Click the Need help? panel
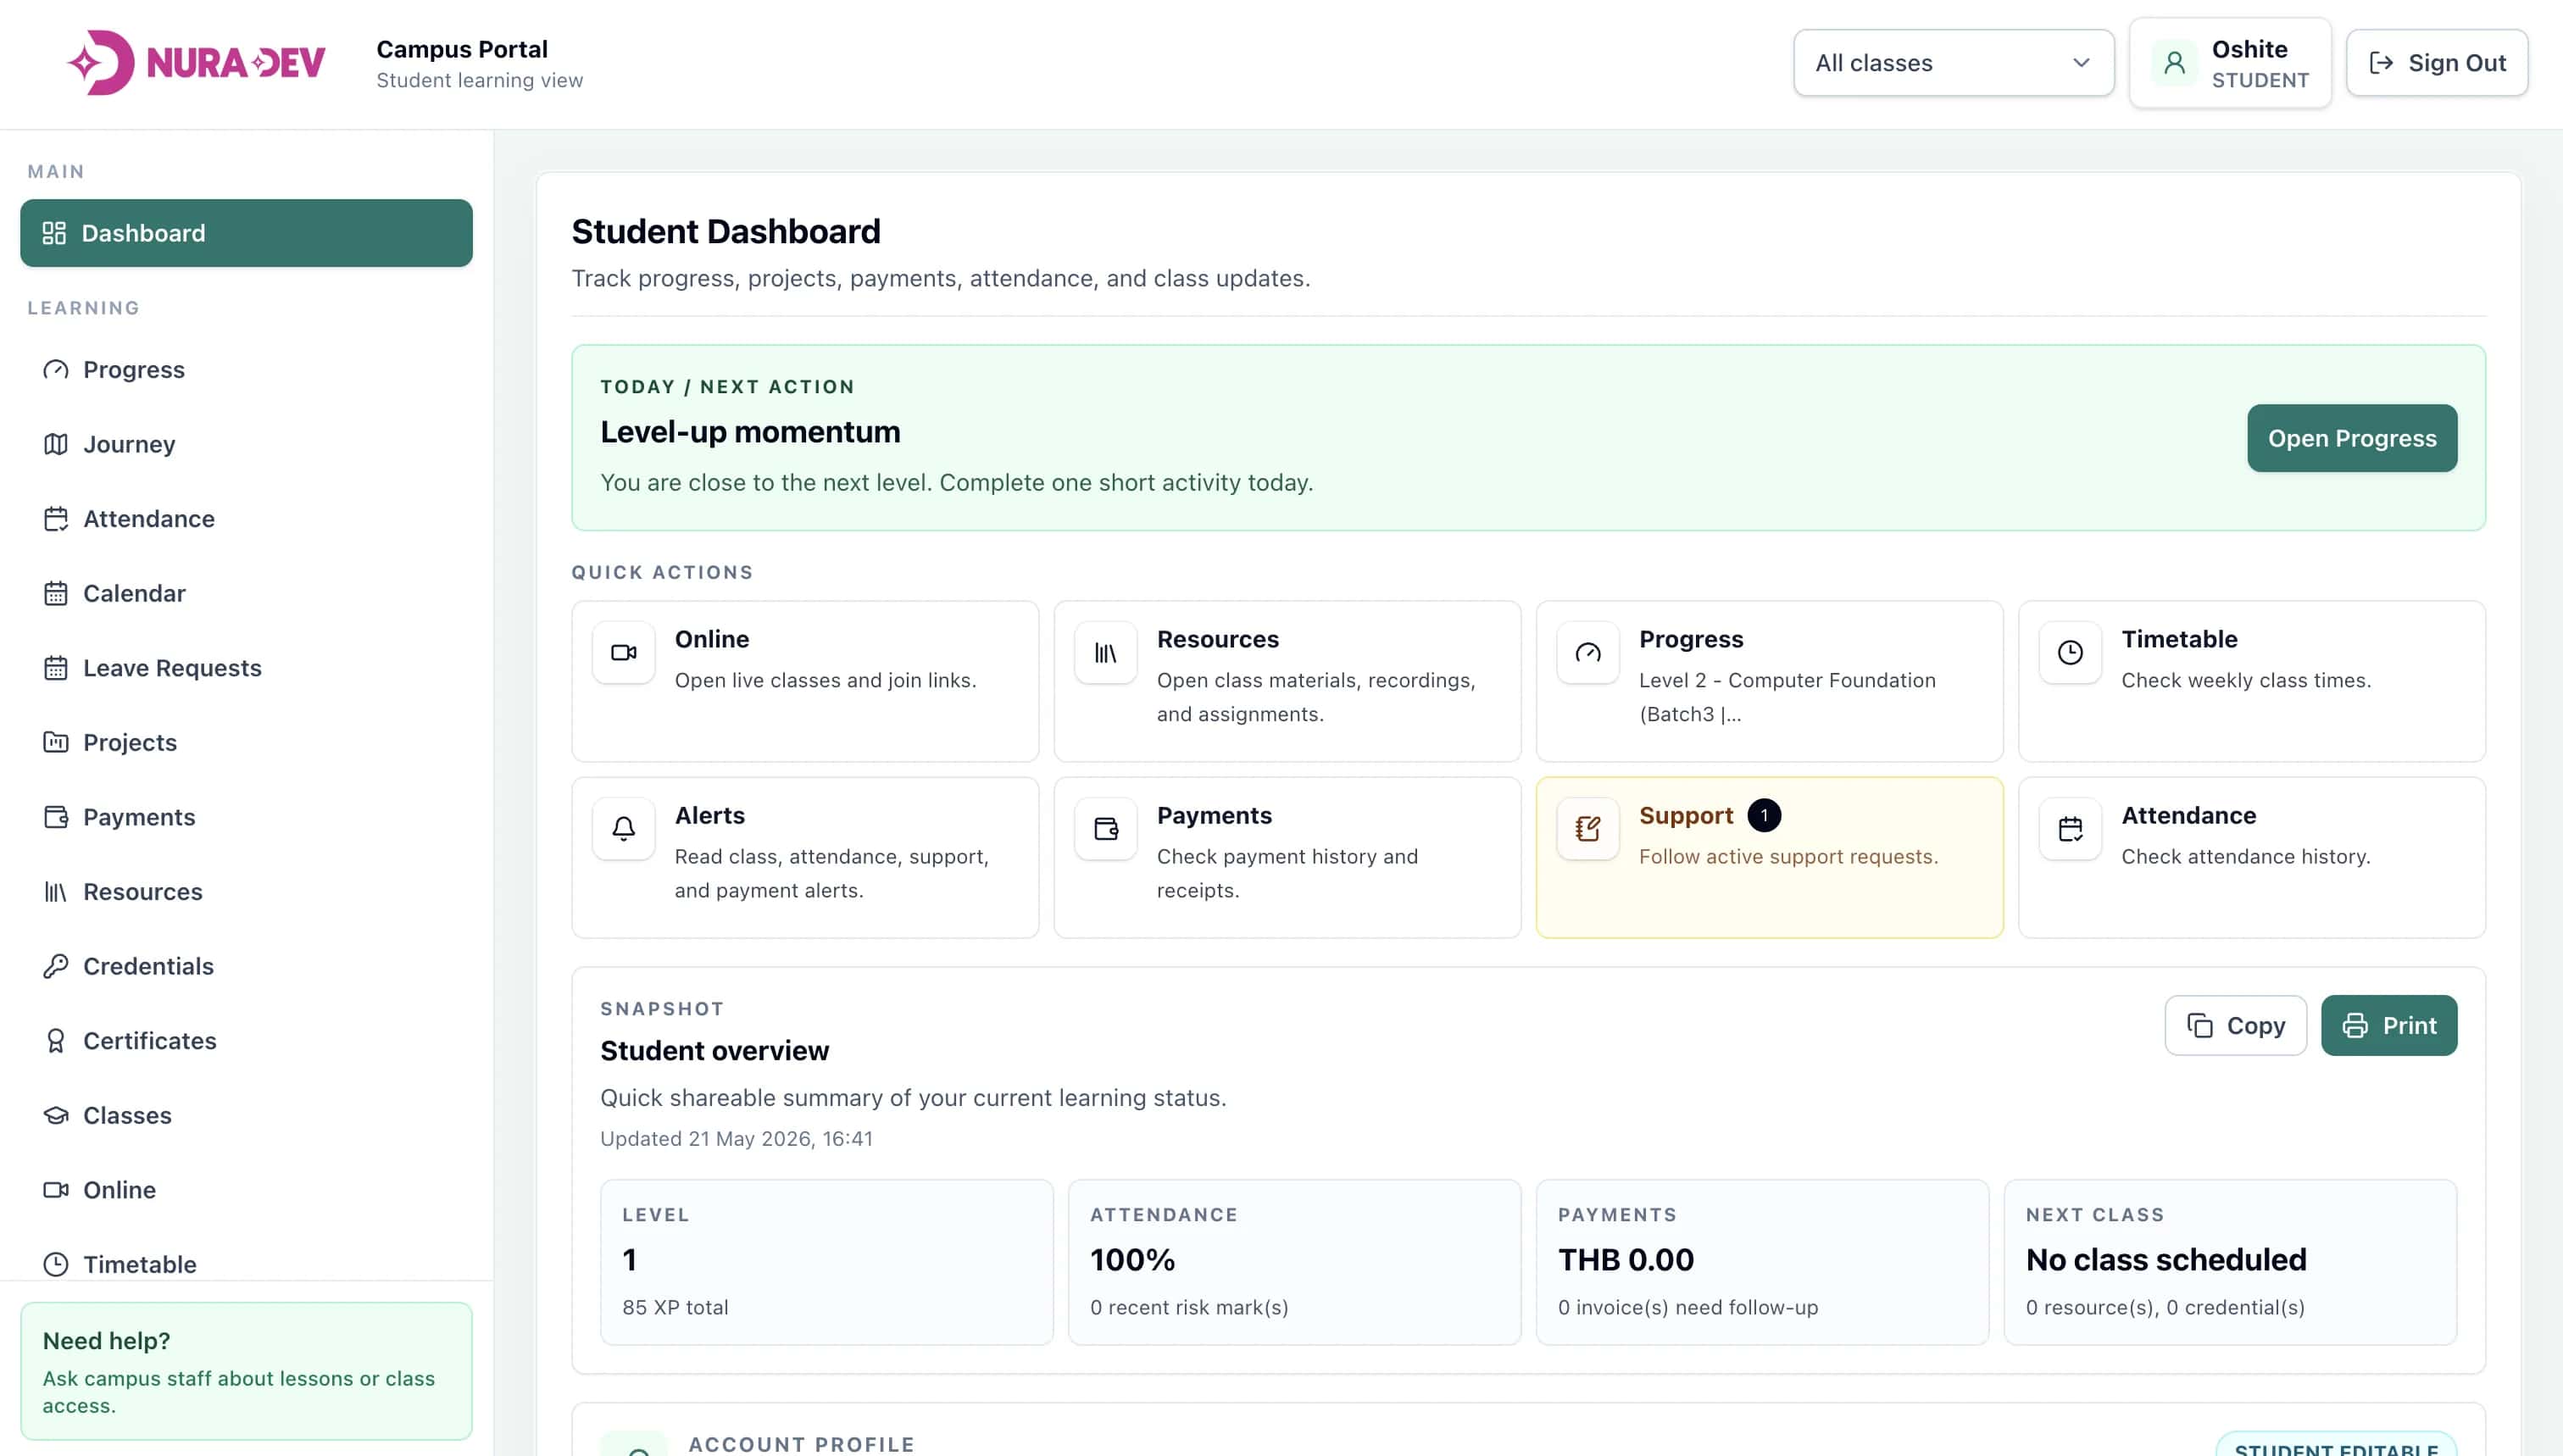2563x1456 pixels. (246, 1371)
